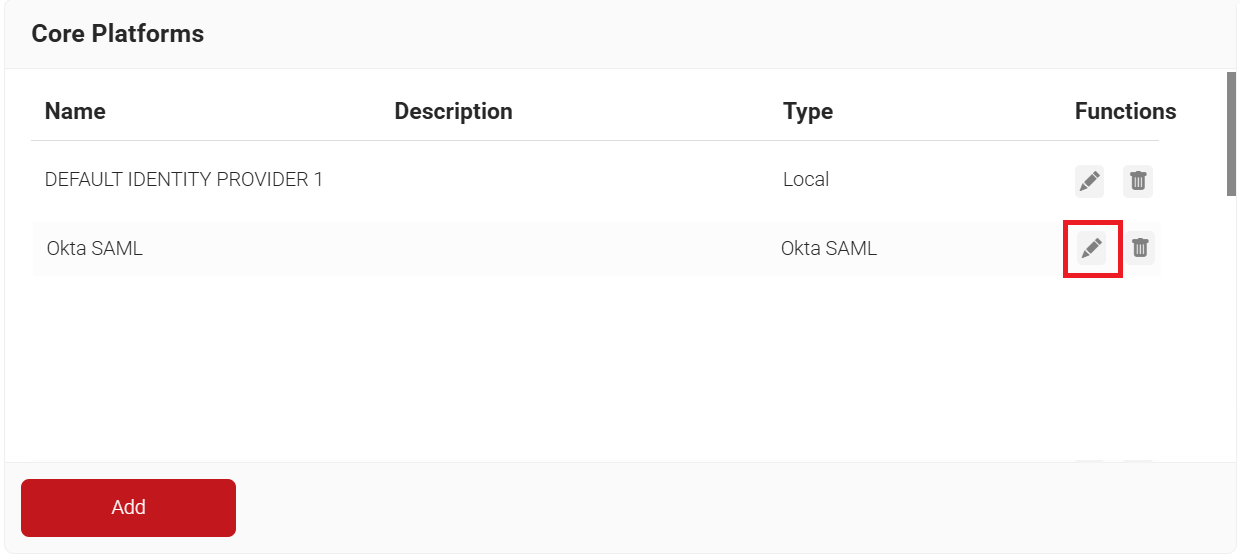Edit the DEFAULT IDENTITY PROVIDER 1 entry

pyautogui.click(x=1089, y=181)
